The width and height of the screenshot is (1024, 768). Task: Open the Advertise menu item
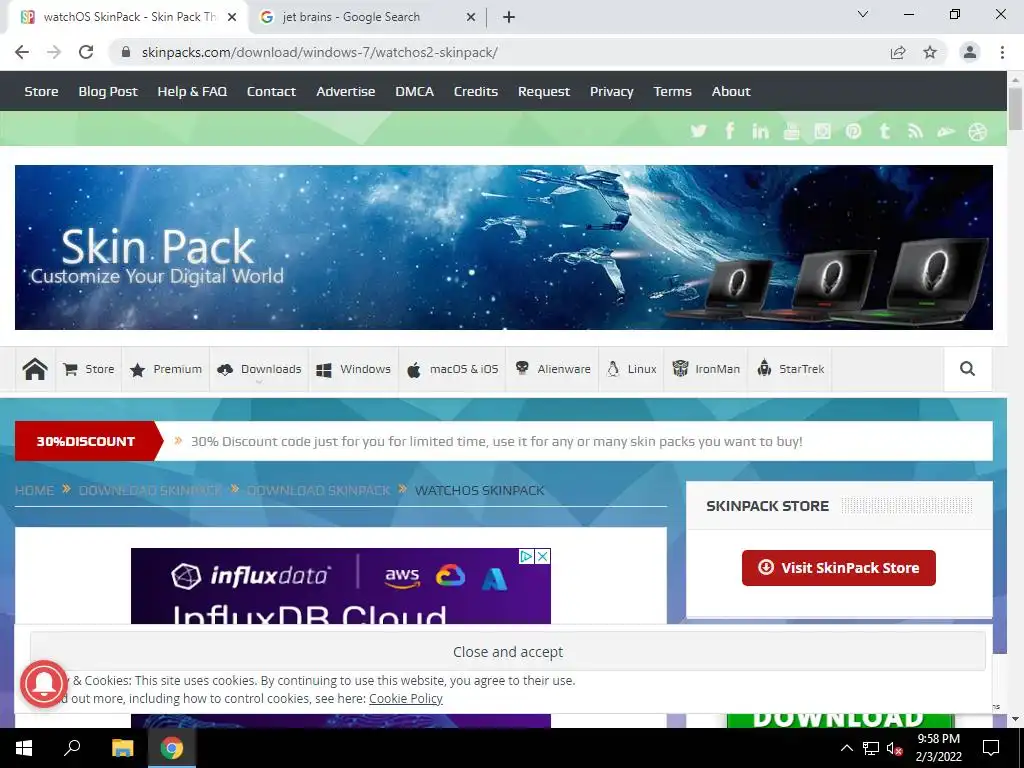pyautogui.click(x=345, y=91)
